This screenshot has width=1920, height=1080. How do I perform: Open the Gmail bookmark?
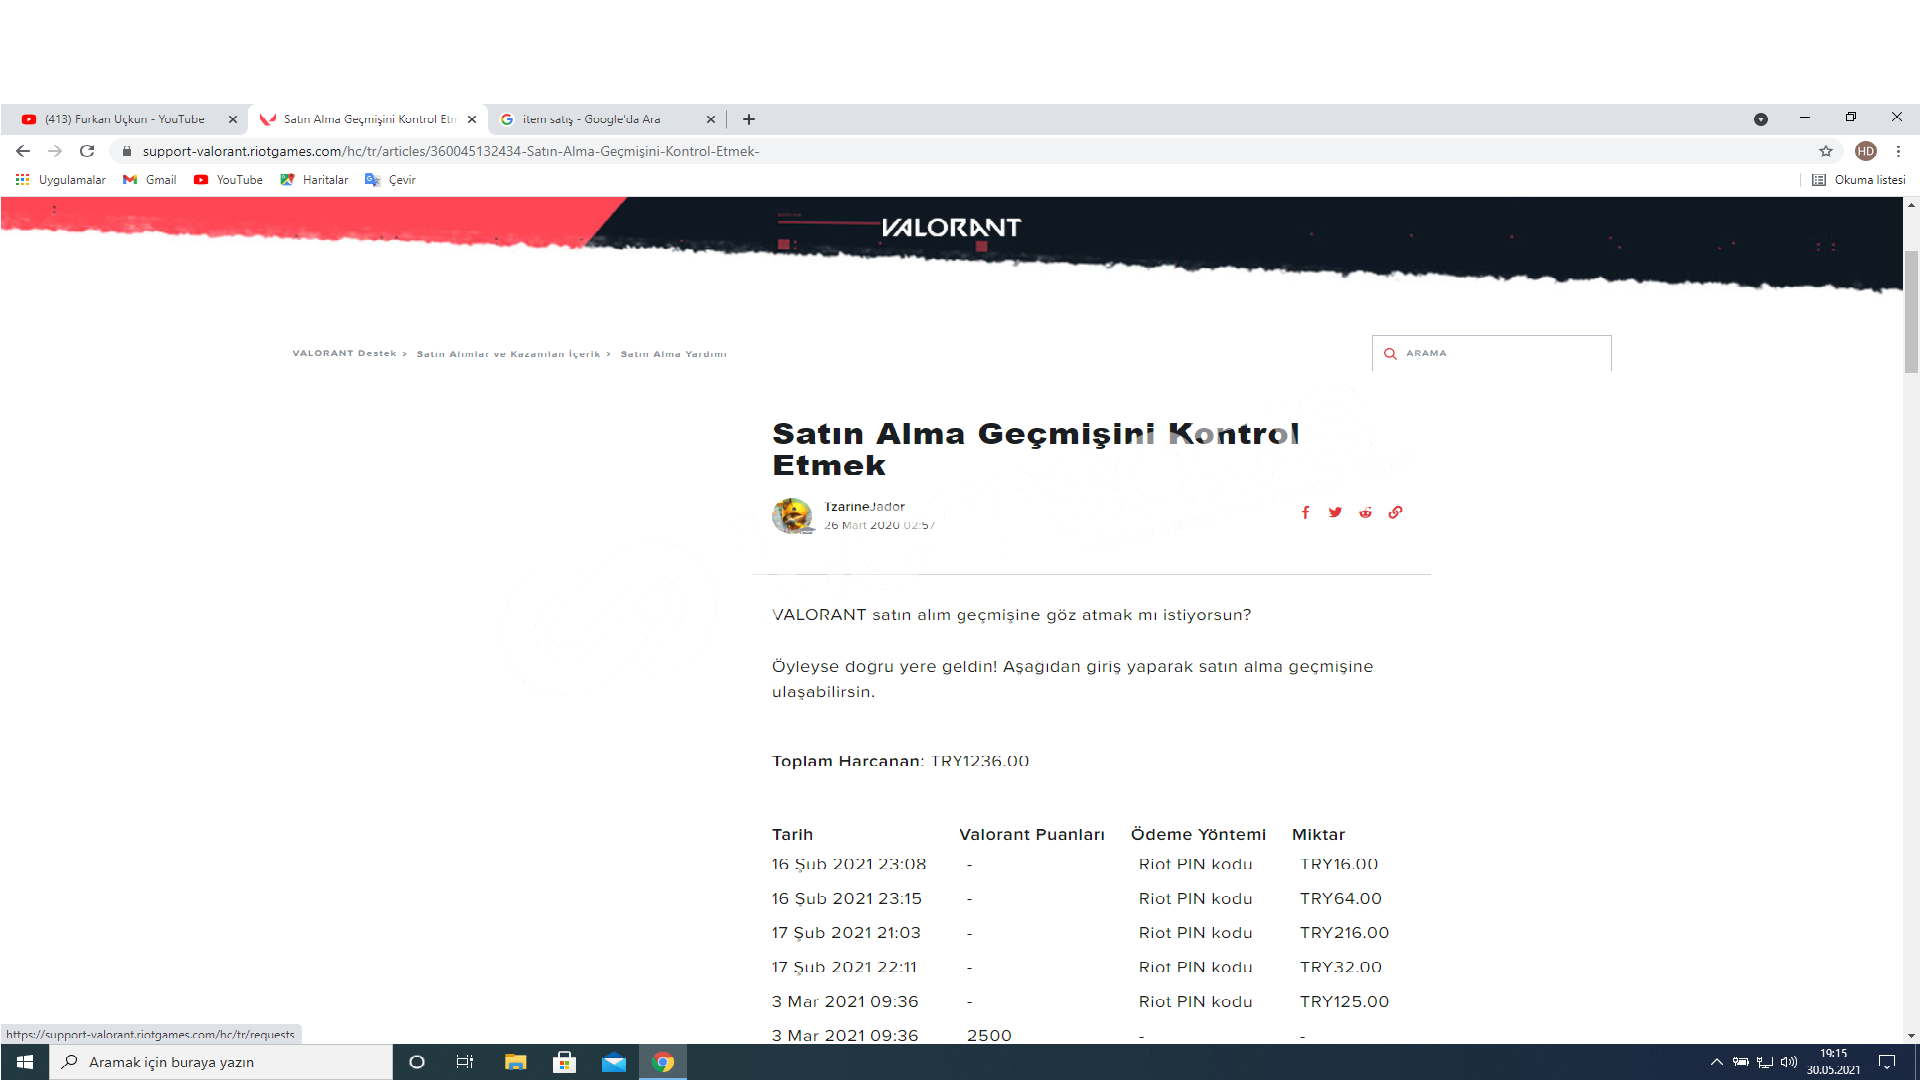[x=150, y=180]
